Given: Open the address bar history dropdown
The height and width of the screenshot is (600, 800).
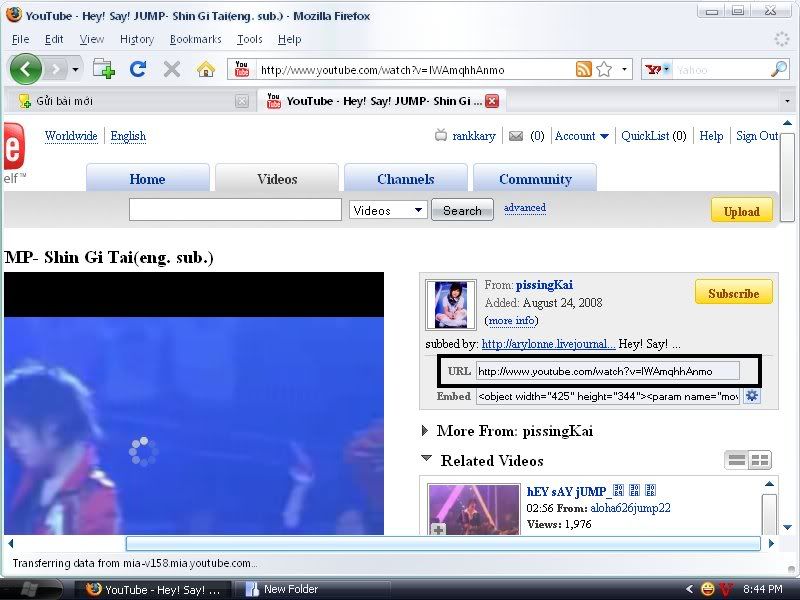Looking at the screenshot, I should pyautogui.click(x=624, y=69).
